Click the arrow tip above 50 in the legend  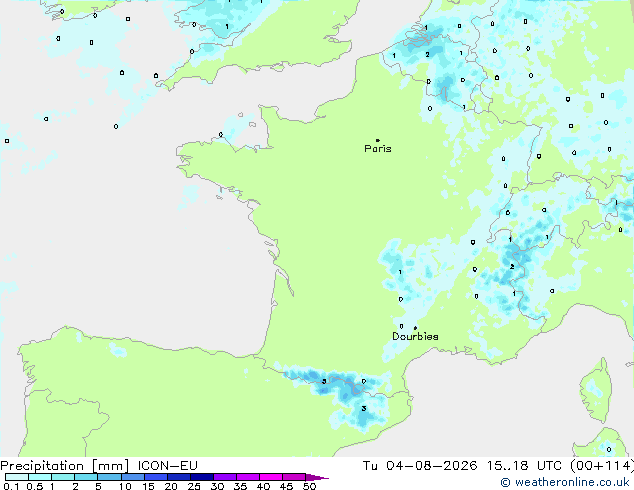tap(317, 477)
